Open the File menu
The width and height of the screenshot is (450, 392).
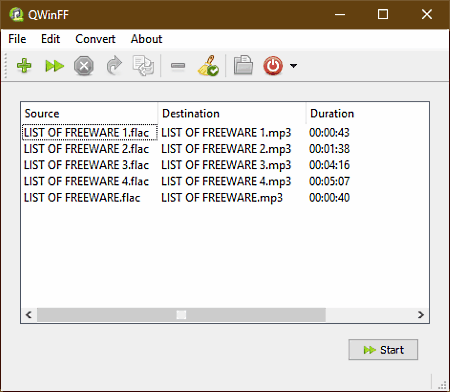[x=17, y=39]
